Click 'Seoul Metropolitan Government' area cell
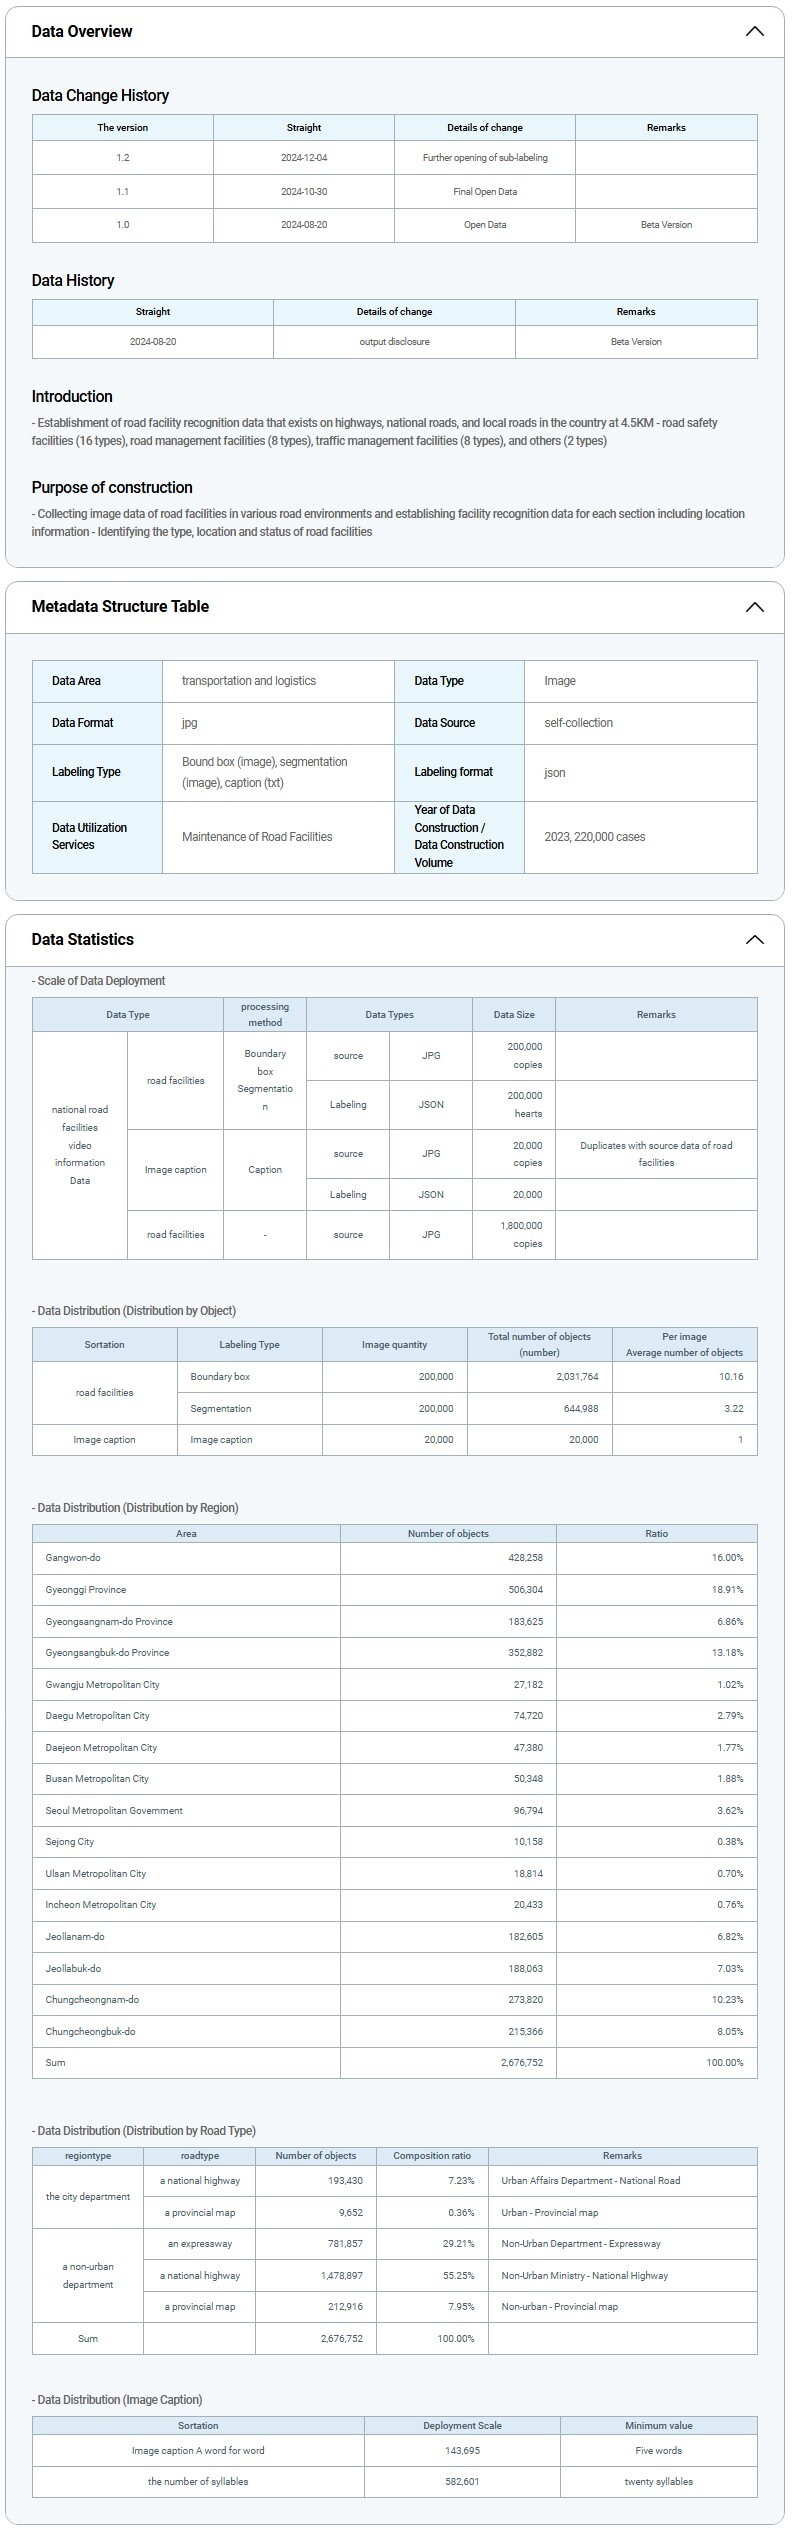792x2533 pixels. click(114, 1811)
